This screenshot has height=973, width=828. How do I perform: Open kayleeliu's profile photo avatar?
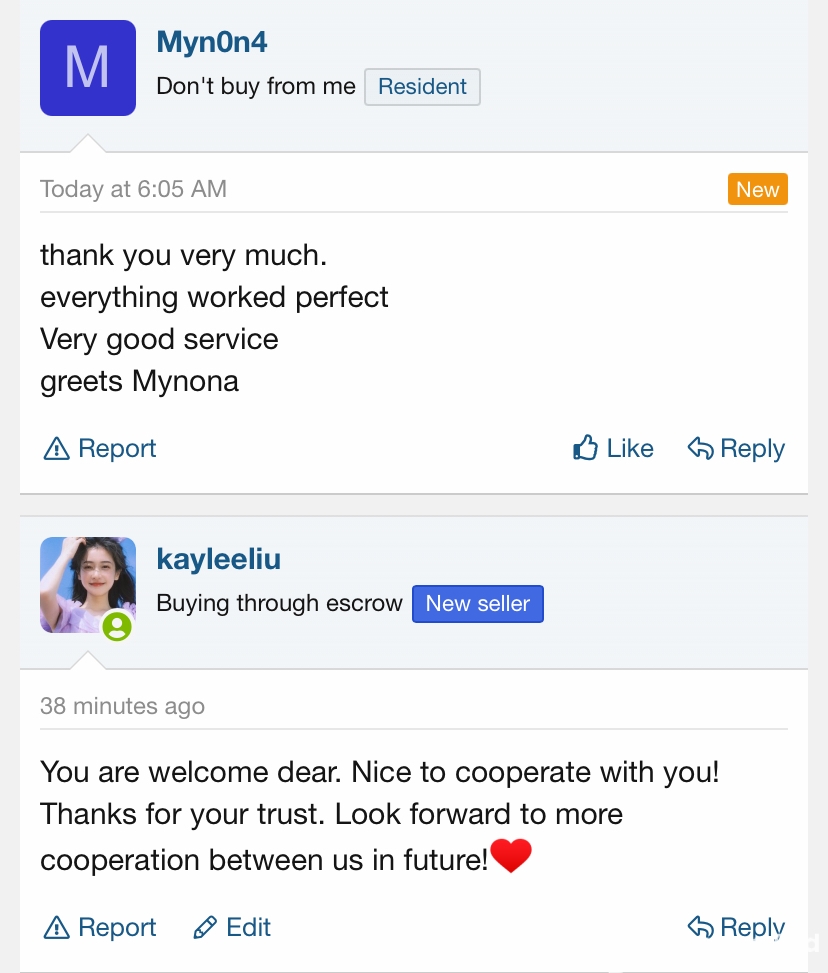[x=88, y=585]
